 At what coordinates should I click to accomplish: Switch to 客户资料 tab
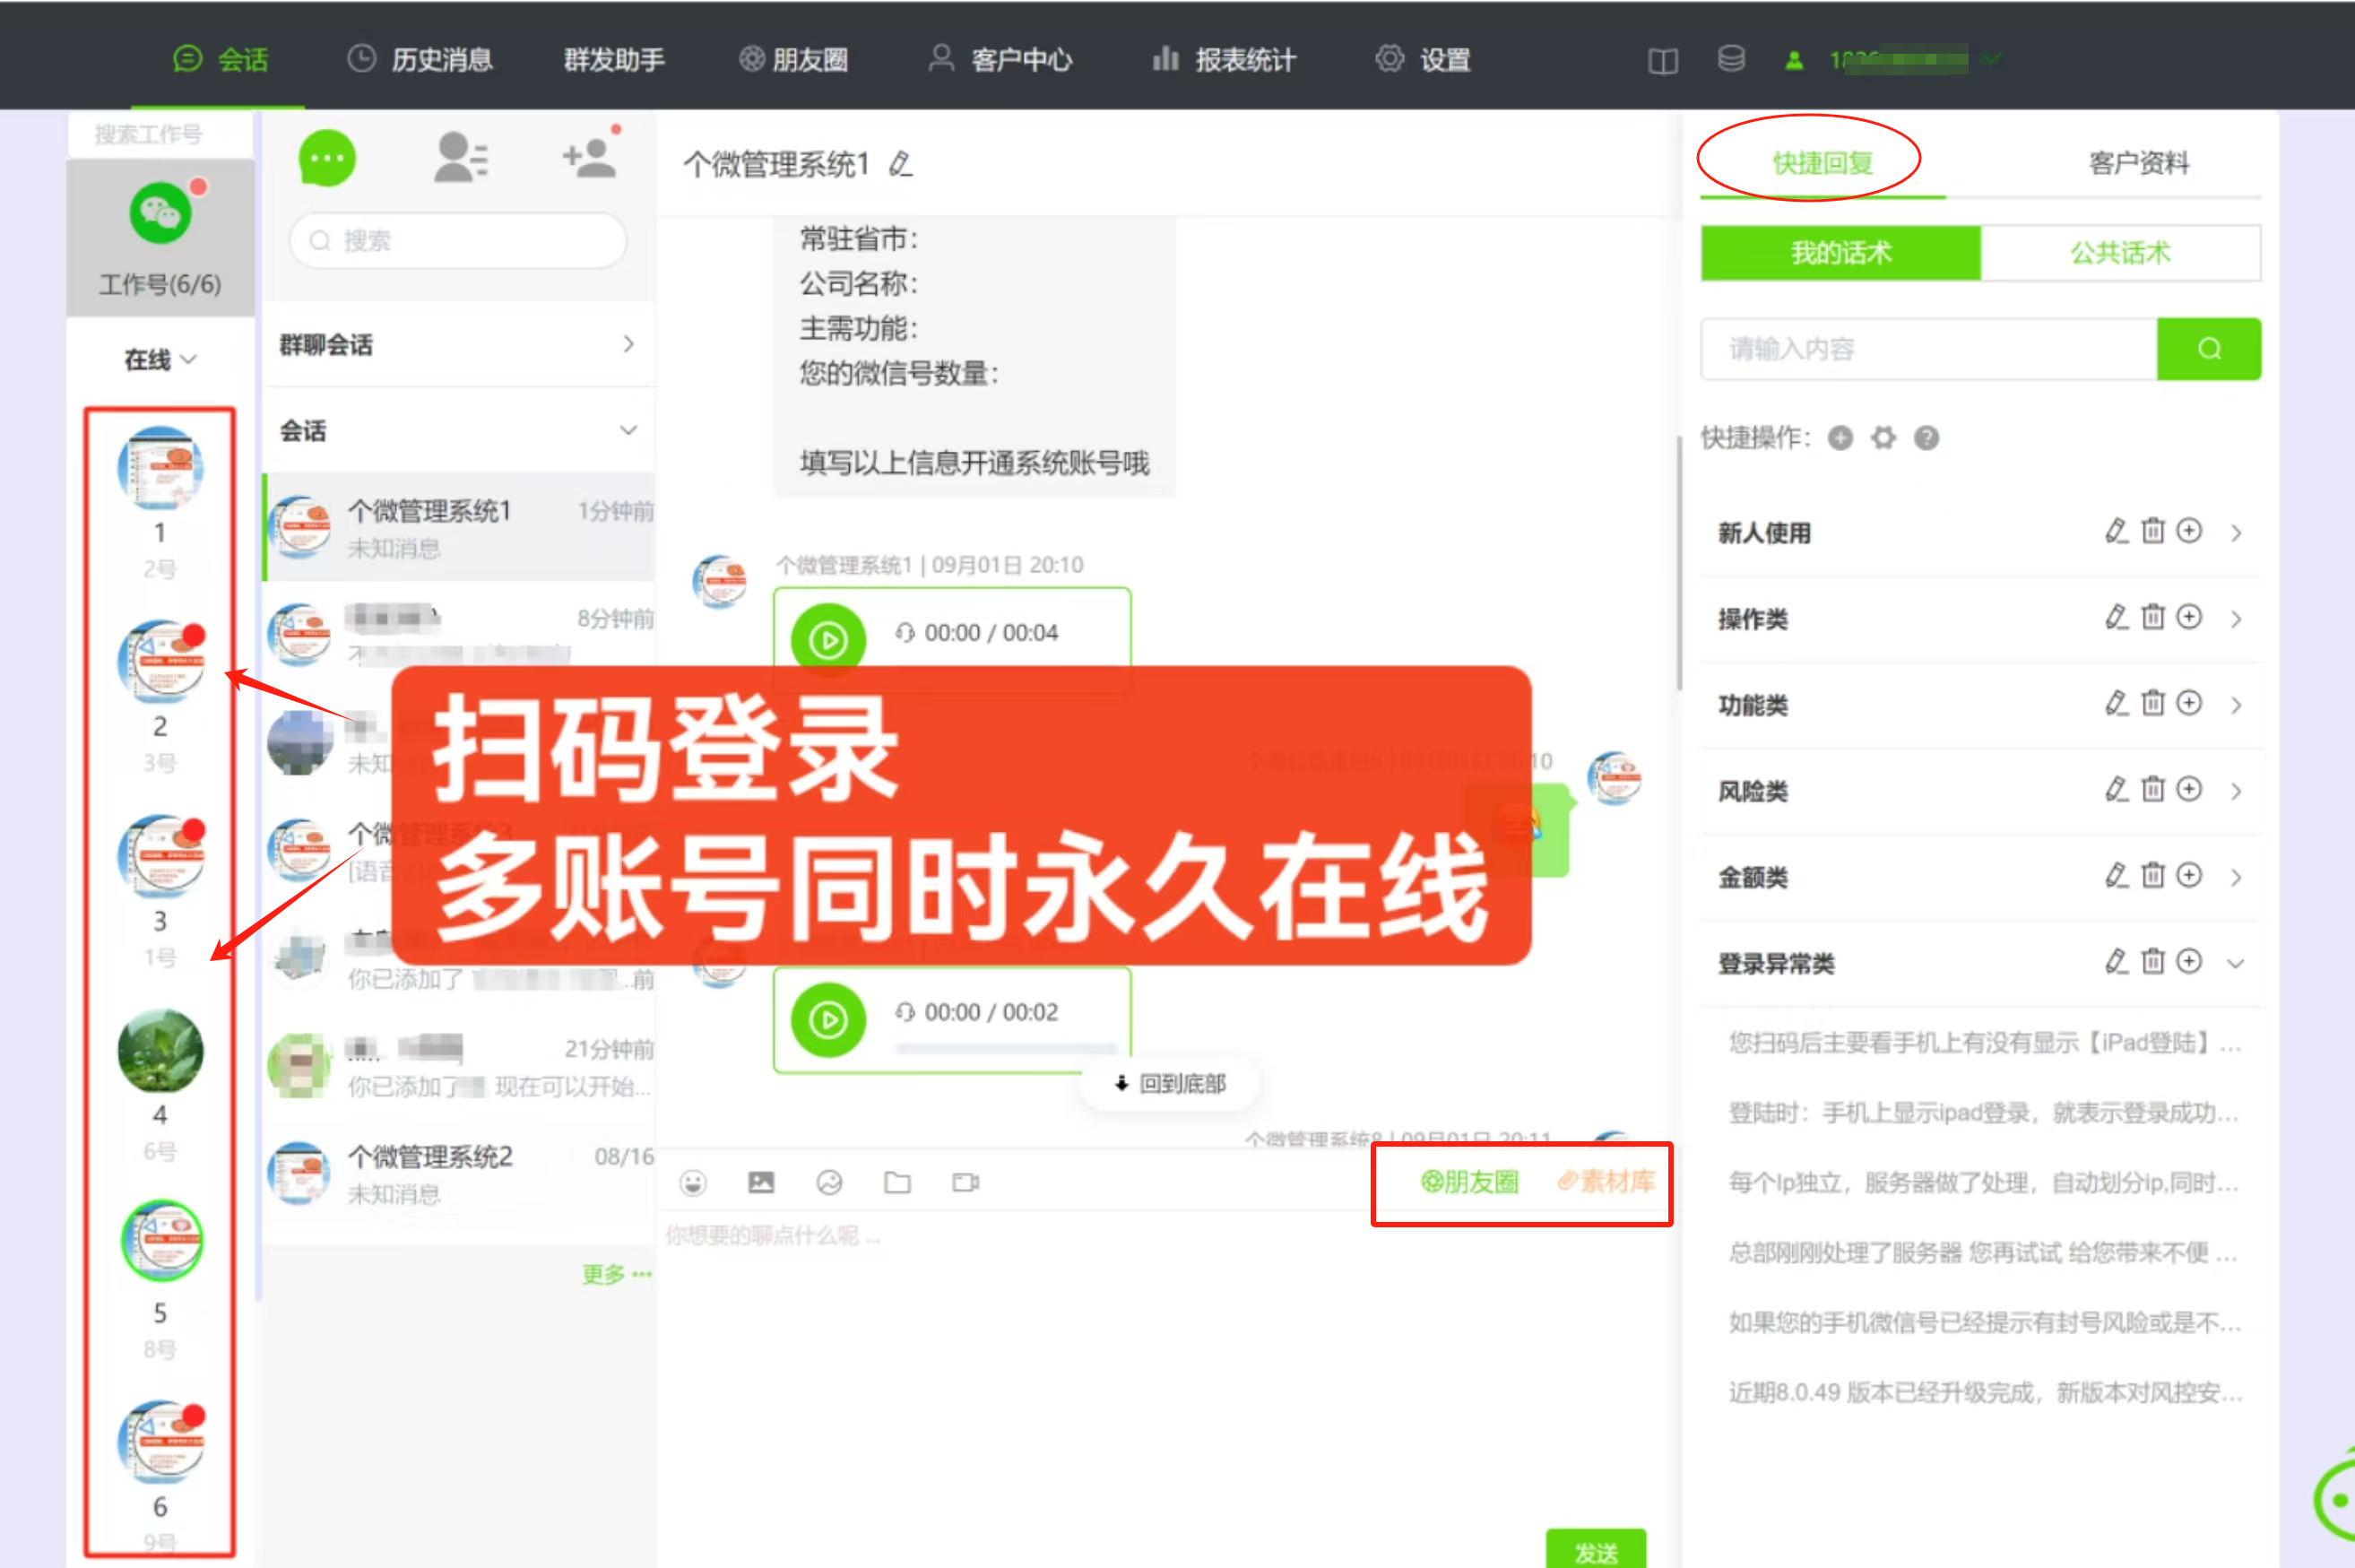point(2138,163)
